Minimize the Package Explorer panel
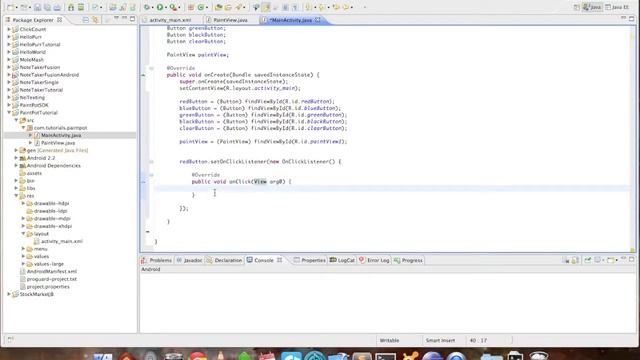 point(124,19)
